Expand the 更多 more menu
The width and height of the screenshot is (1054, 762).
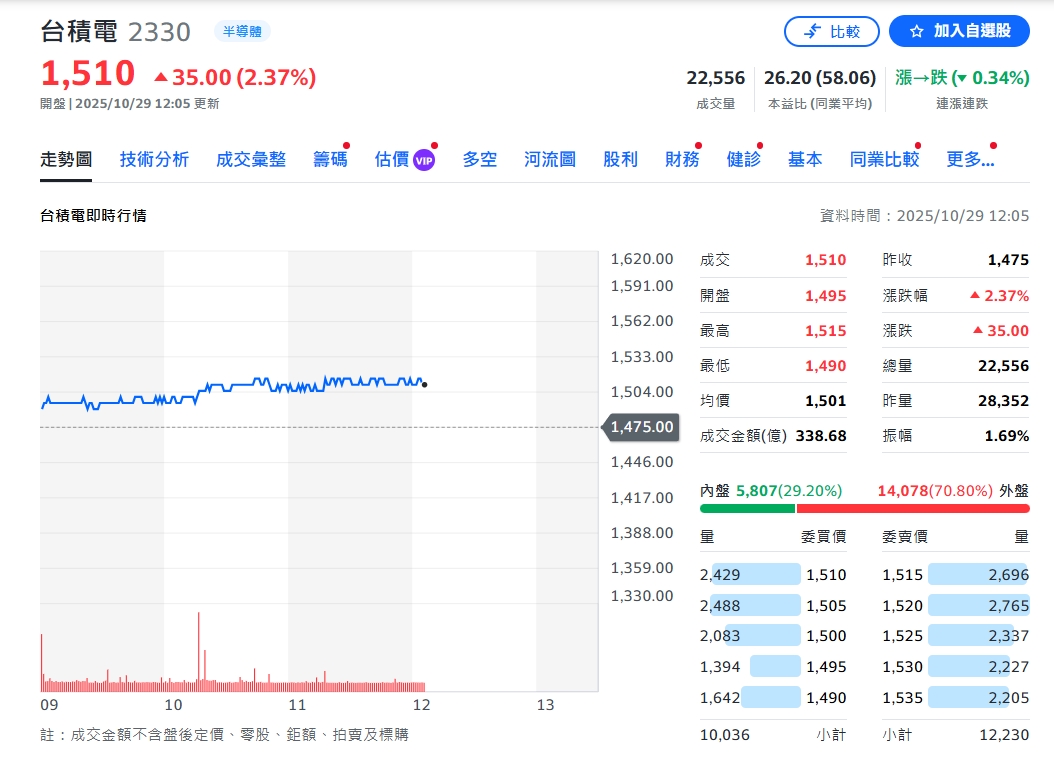pos(970,159)
